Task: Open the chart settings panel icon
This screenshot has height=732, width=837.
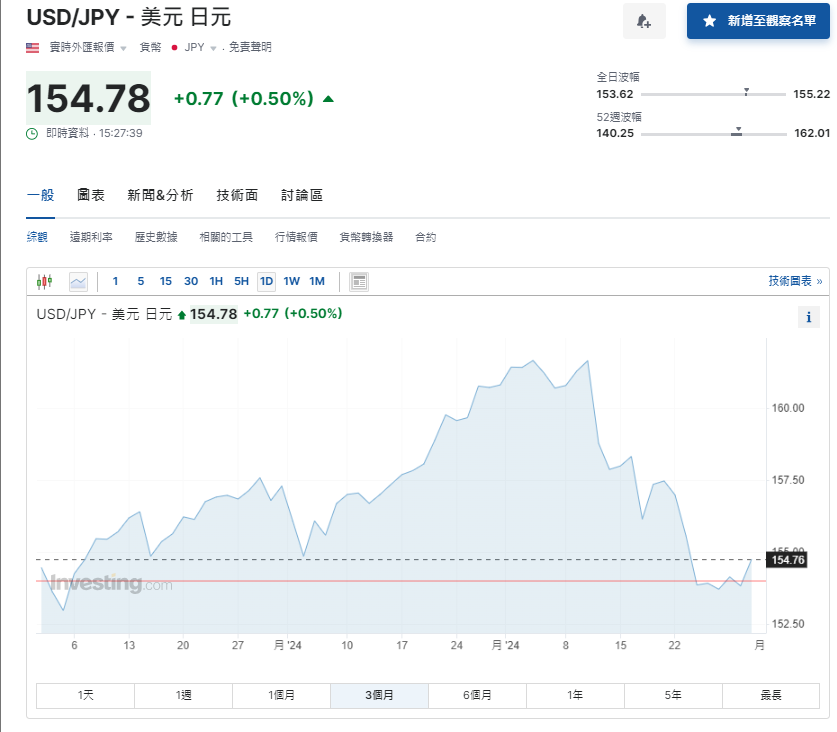Action: pyautogui.click(x=357, y=281)
